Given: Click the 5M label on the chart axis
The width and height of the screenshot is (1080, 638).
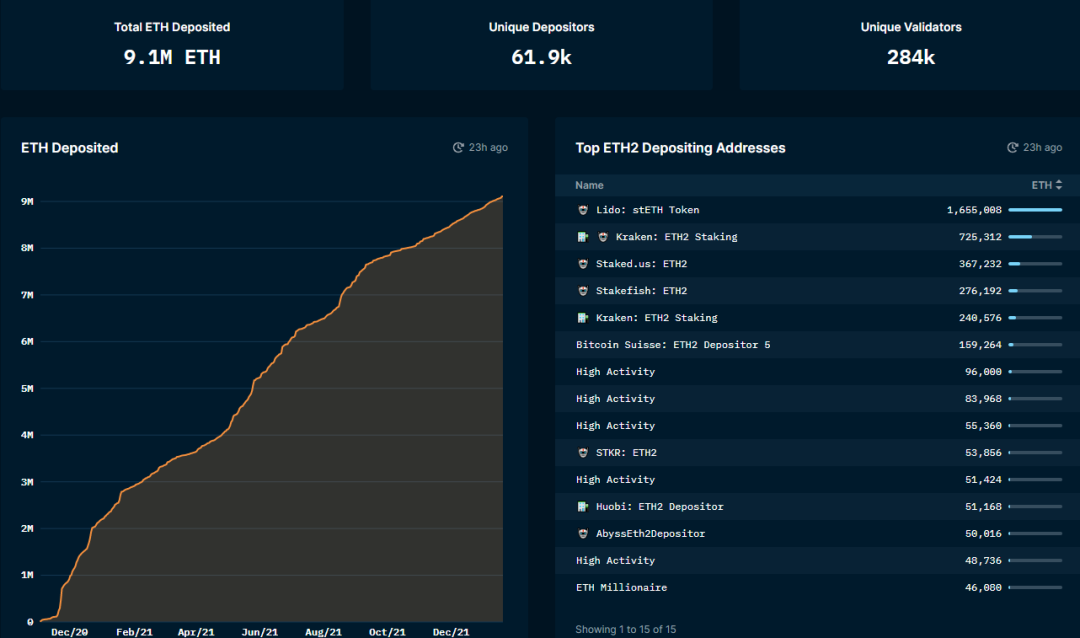Looking at the screenshot, I should click(27, 389).
